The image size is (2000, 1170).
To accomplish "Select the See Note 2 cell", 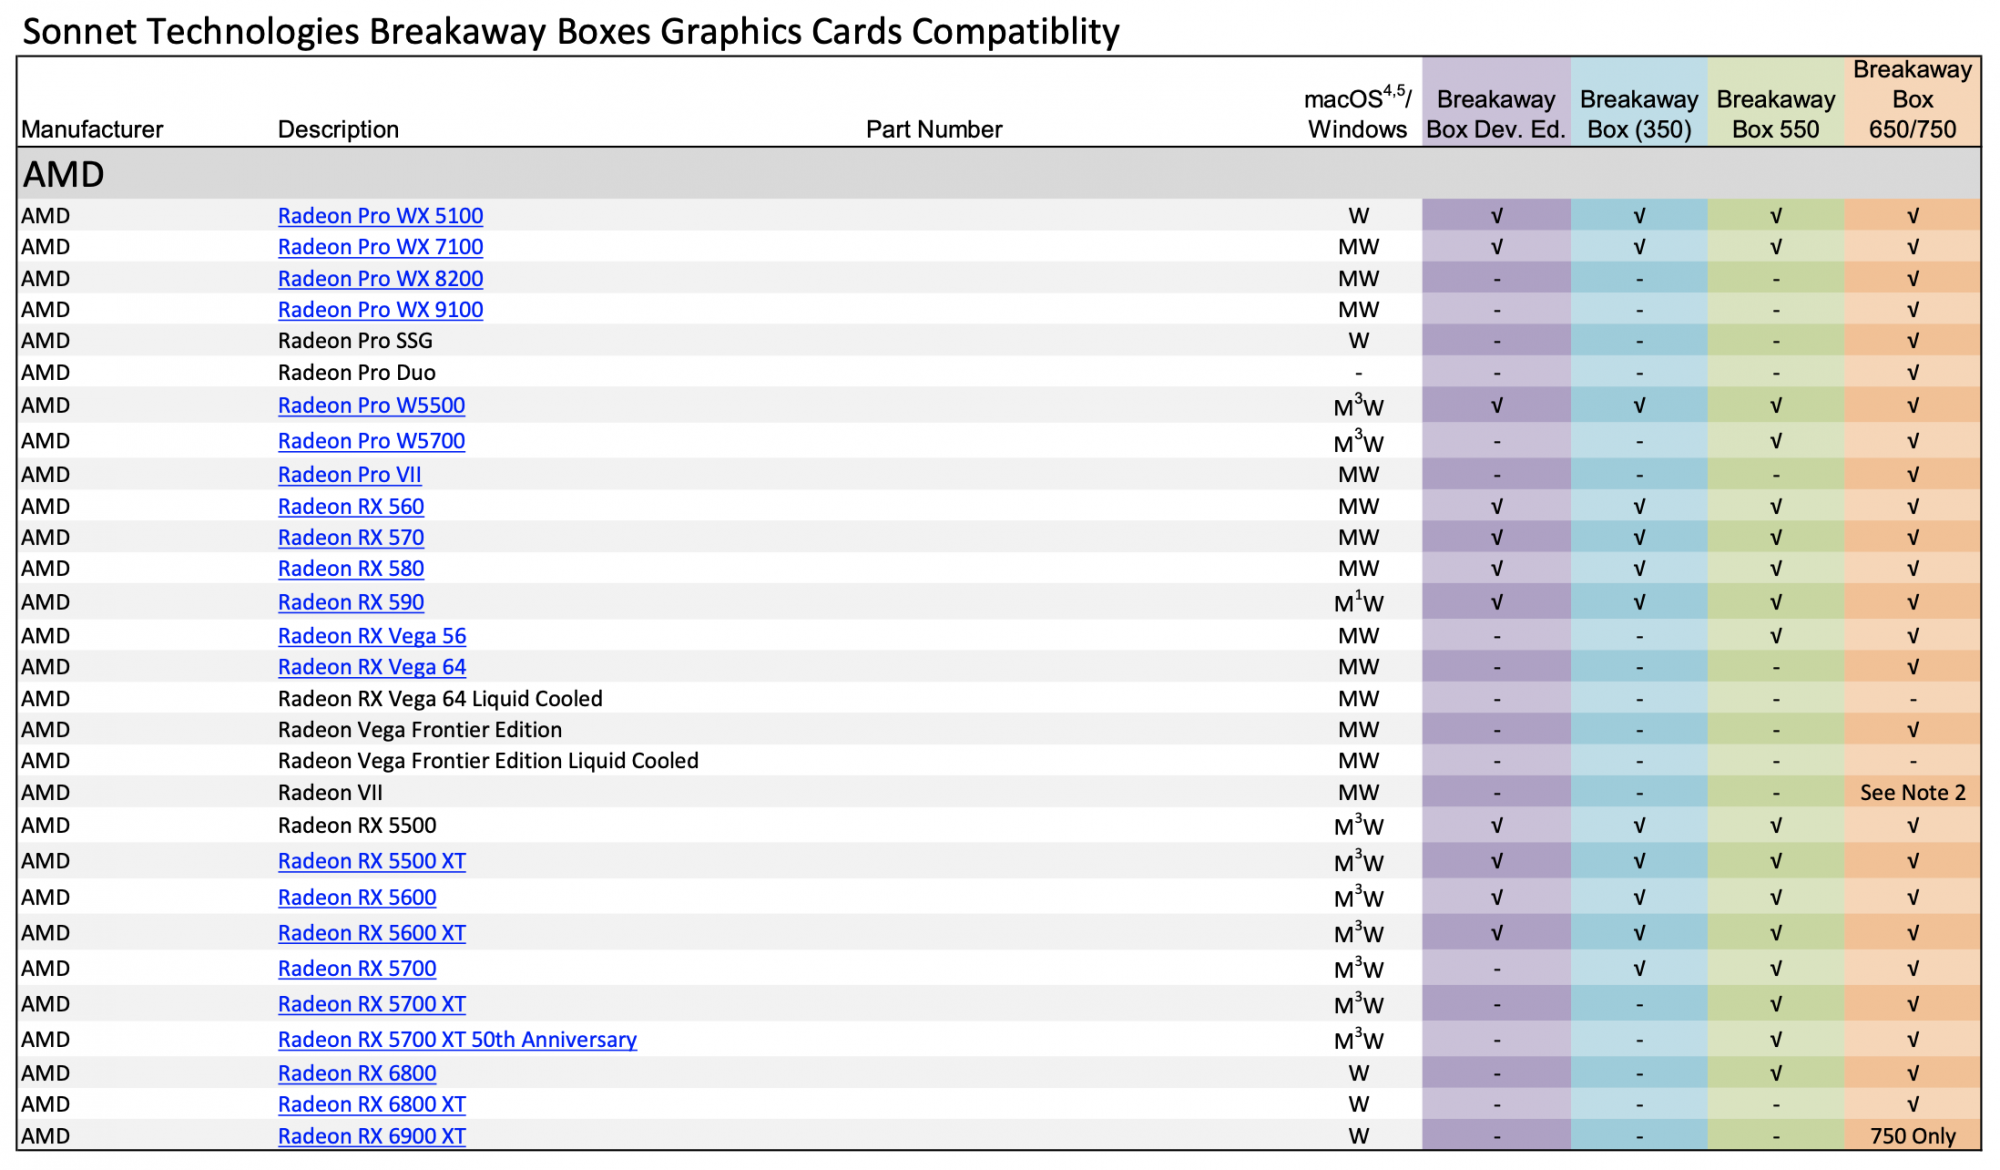I will tap(1912, 793).
